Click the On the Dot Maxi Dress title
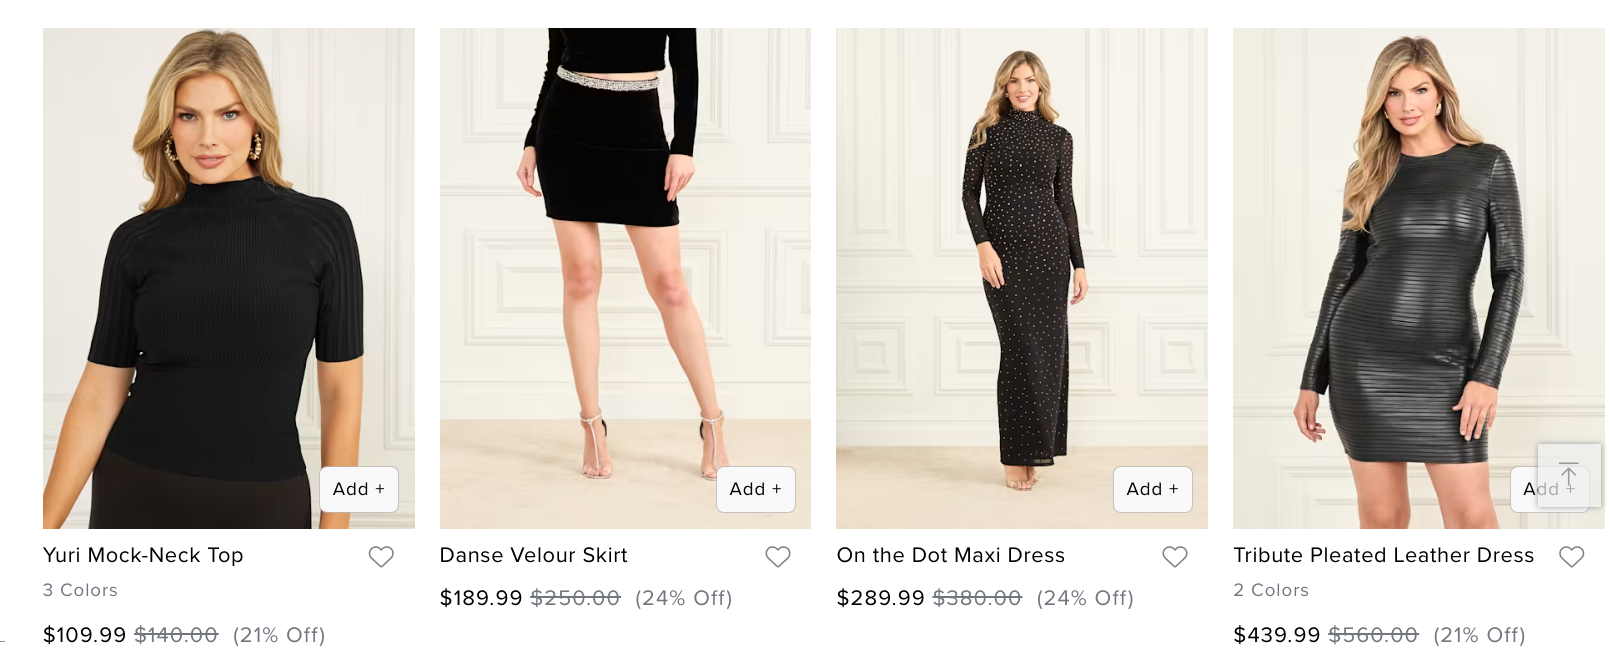 (x=950, y=555)
